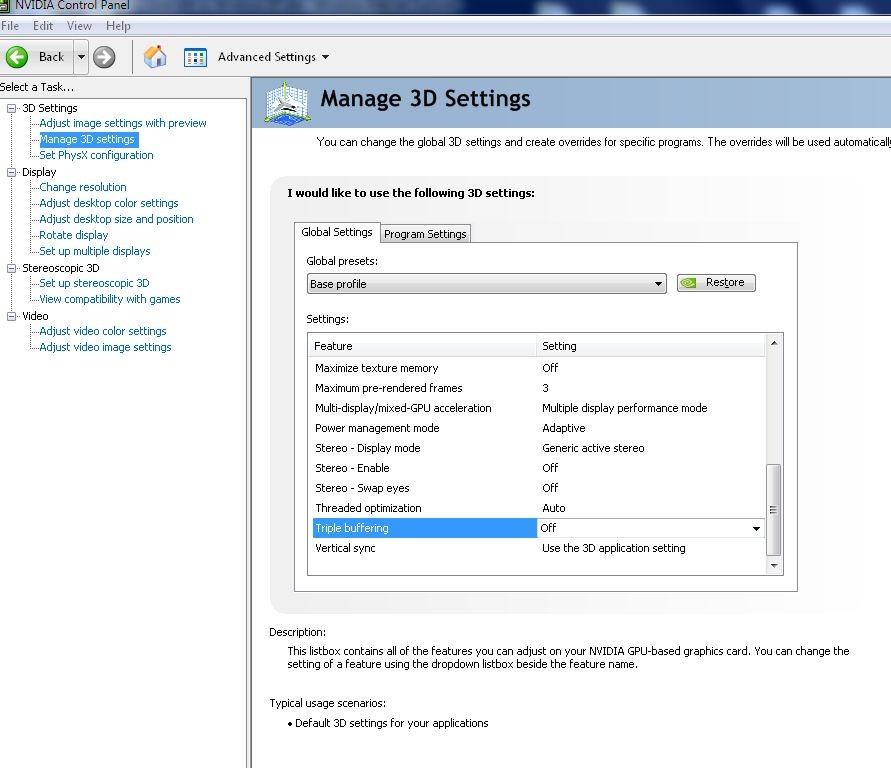This screenshot has height=768, width=891.
Task: Click the gray Forward arrow icon
Action: click(x=104, y=57)
